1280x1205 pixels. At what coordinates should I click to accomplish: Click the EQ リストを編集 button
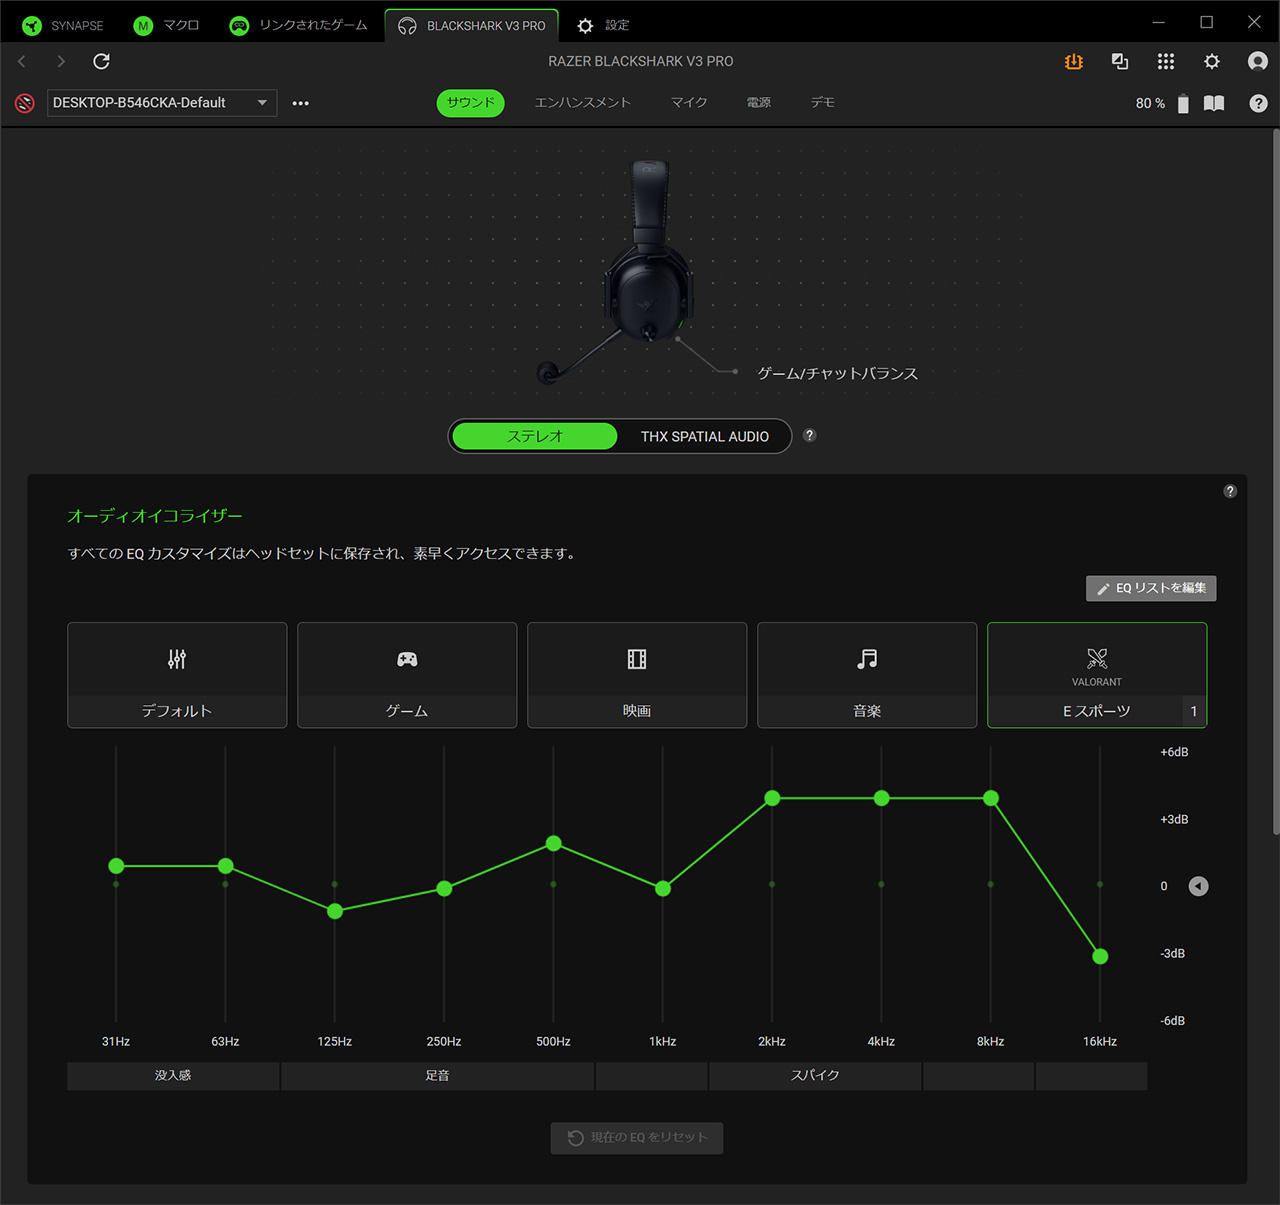tap(1151, 588)
